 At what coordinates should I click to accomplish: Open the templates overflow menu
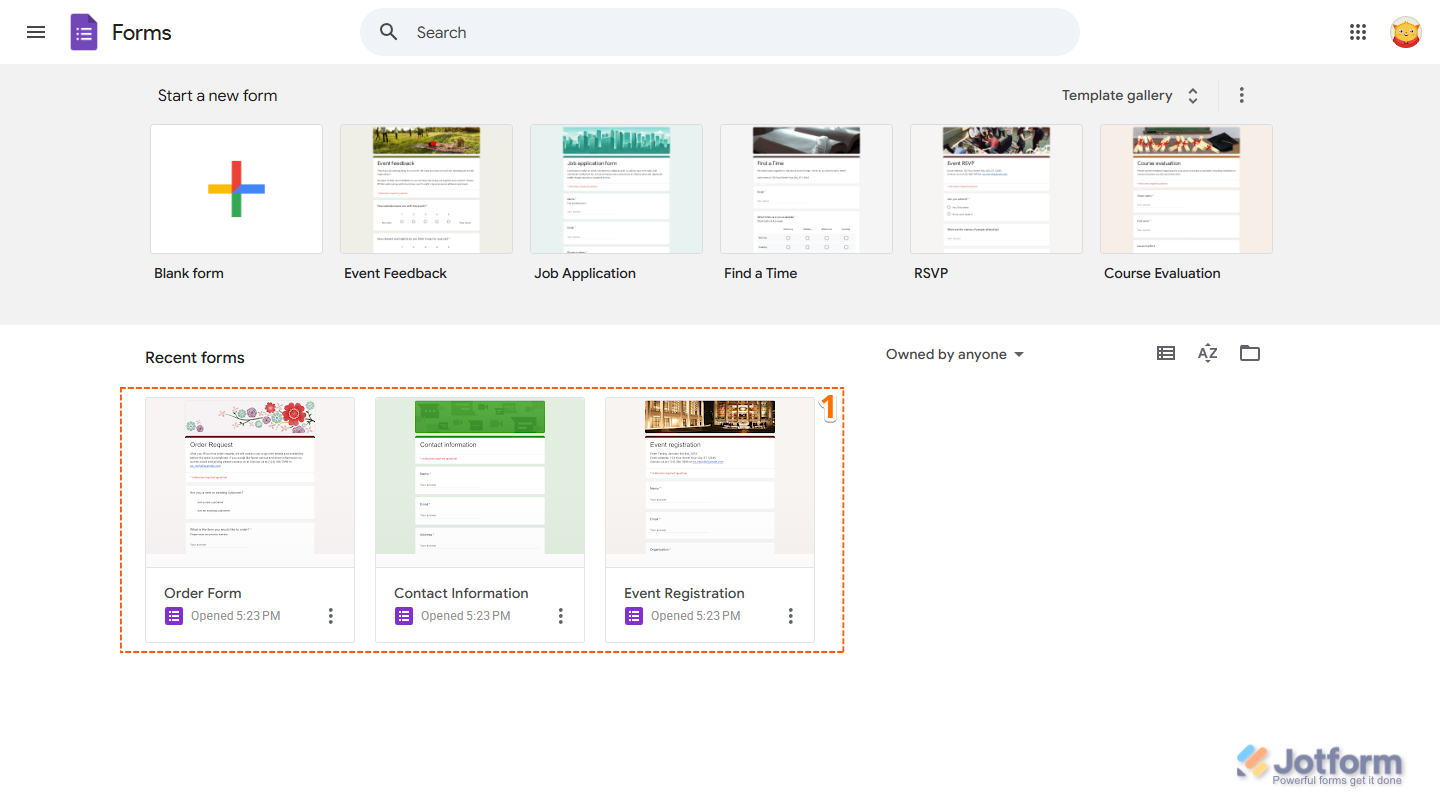[x=1241, y=95]
